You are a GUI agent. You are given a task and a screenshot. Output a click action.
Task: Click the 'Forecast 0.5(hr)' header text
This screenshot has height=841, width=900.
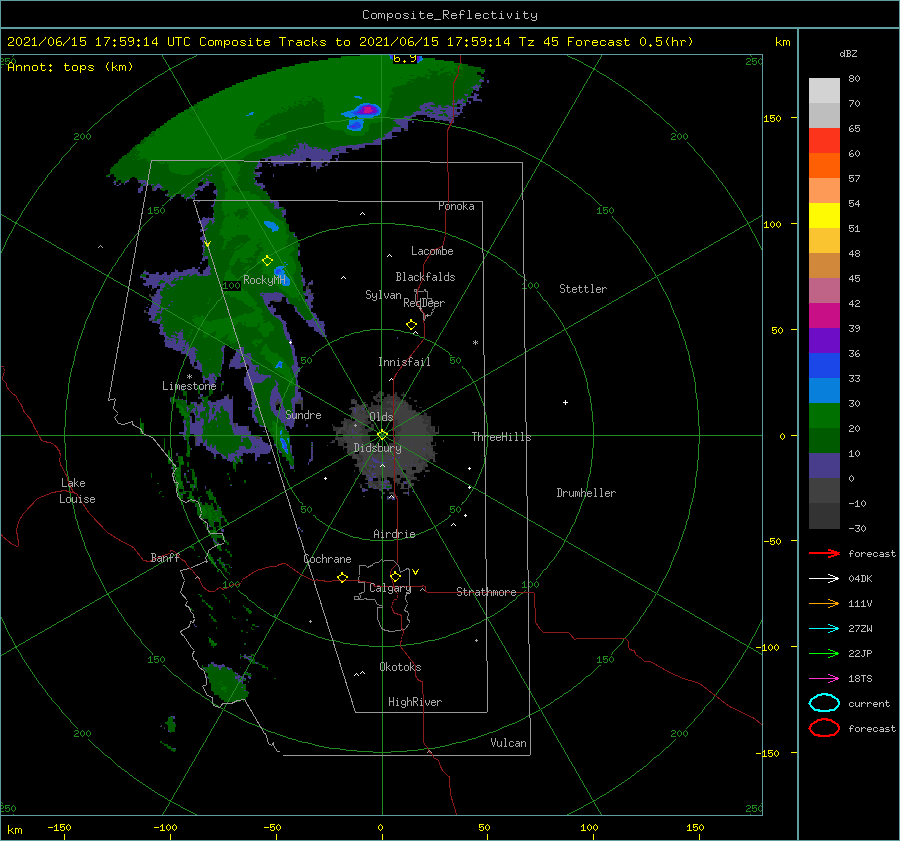pyautogui.click(x=630, y=42)
